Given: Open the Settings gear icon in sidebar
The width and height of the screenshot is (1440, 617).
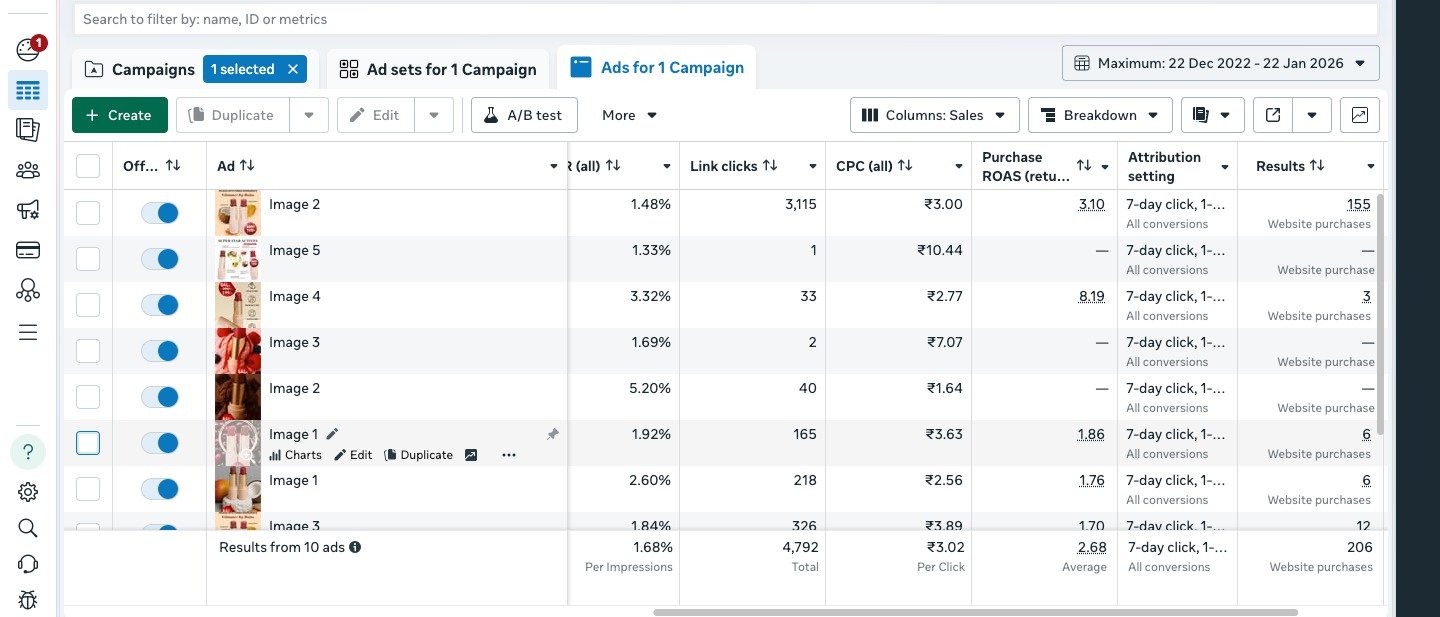Looking at the screenshot, I should [x=28, y=492].
